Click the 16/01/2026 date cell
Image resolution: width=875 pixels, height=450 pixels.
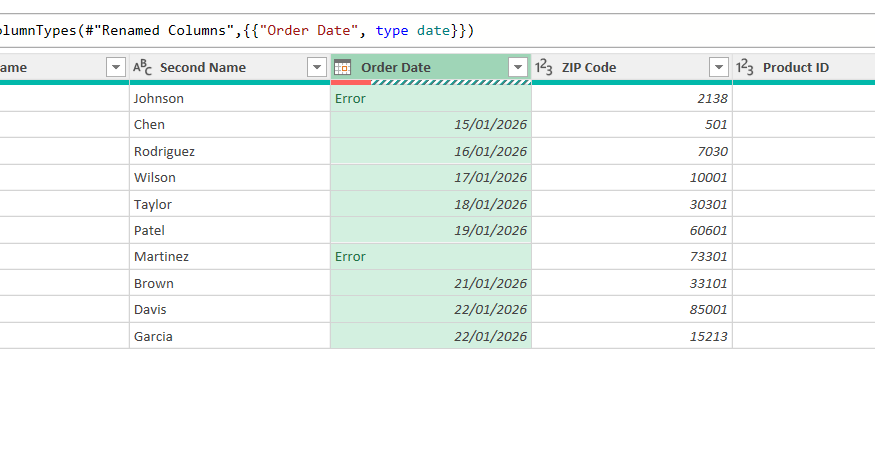(431, 151)
